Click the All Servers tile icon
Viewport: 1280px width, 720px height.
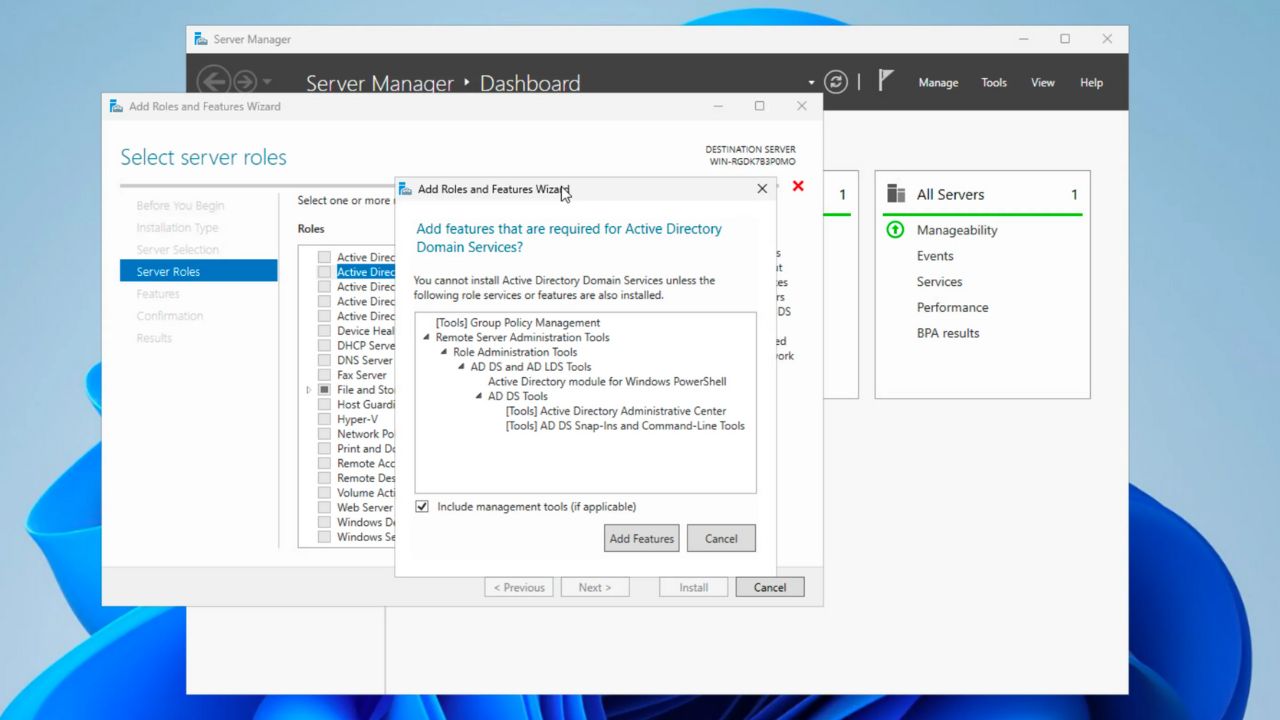pos(896,194)
